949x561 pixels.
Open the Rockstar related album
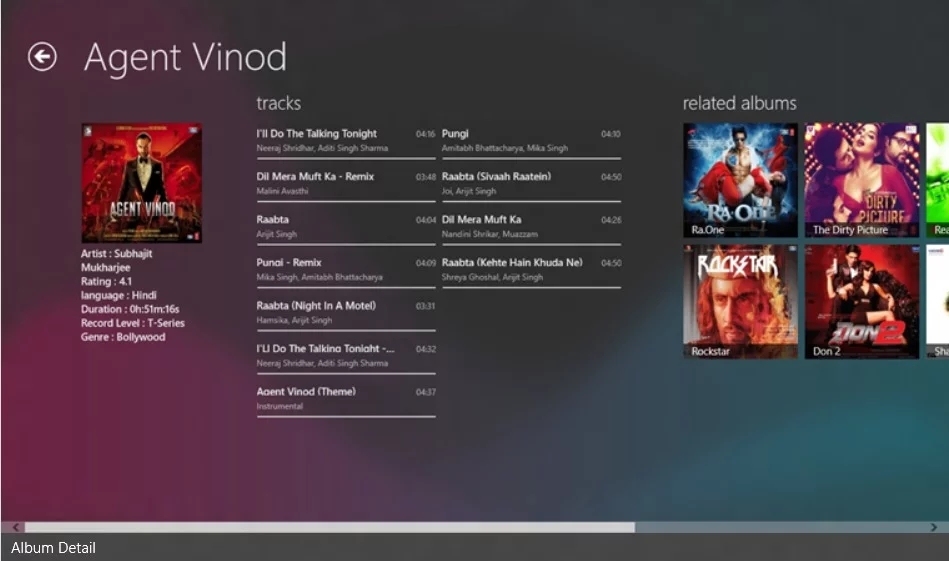click(740, 301)
